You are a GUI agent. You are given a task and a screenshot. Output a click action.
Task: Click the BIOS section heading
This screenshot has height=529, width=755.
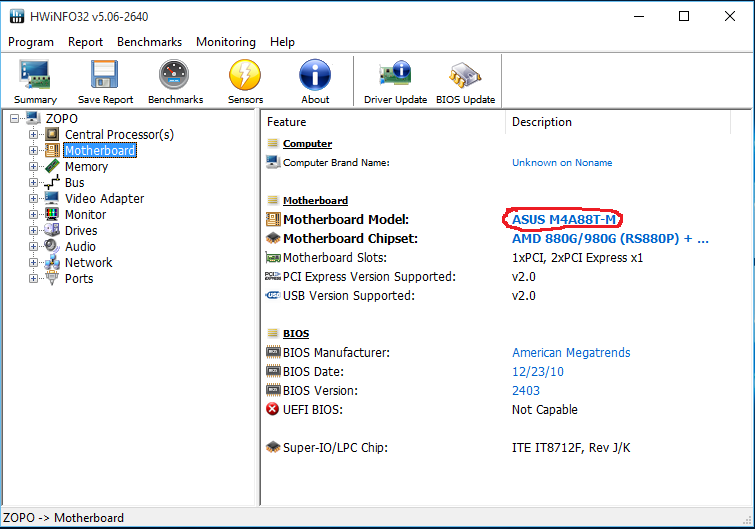(x=296, y=334)
